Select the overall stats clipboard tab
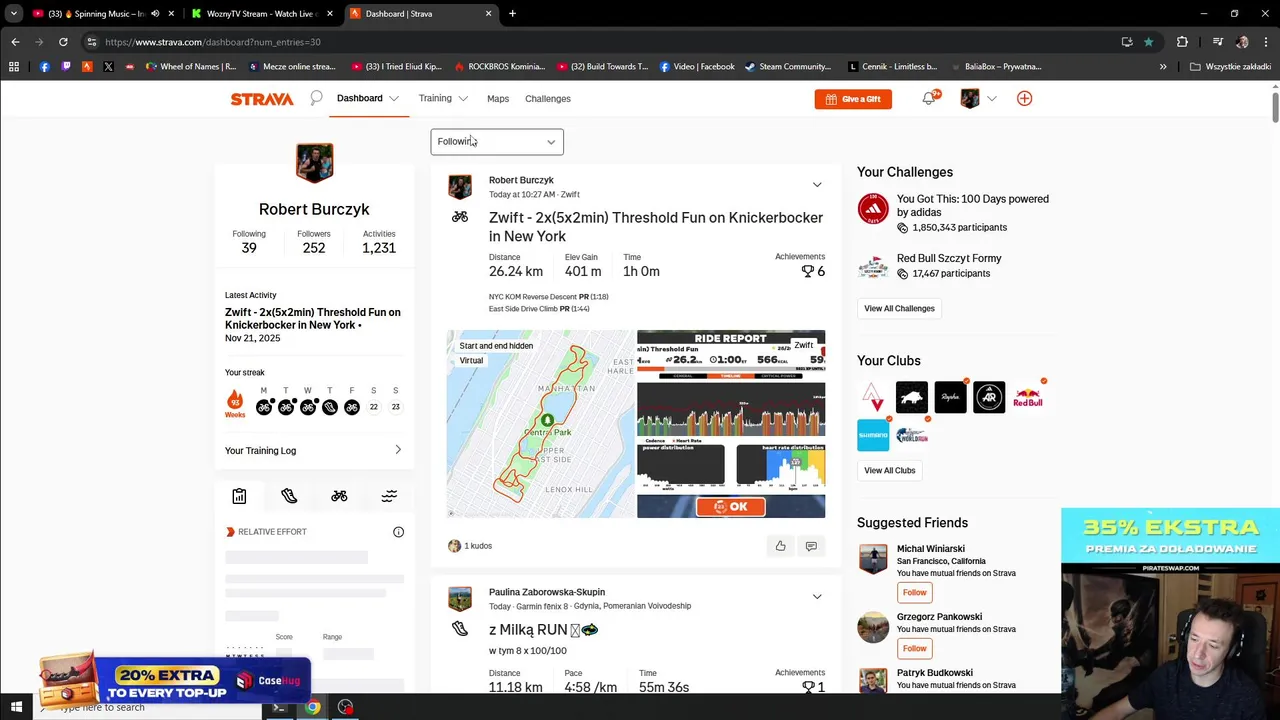 pos(239,496)
